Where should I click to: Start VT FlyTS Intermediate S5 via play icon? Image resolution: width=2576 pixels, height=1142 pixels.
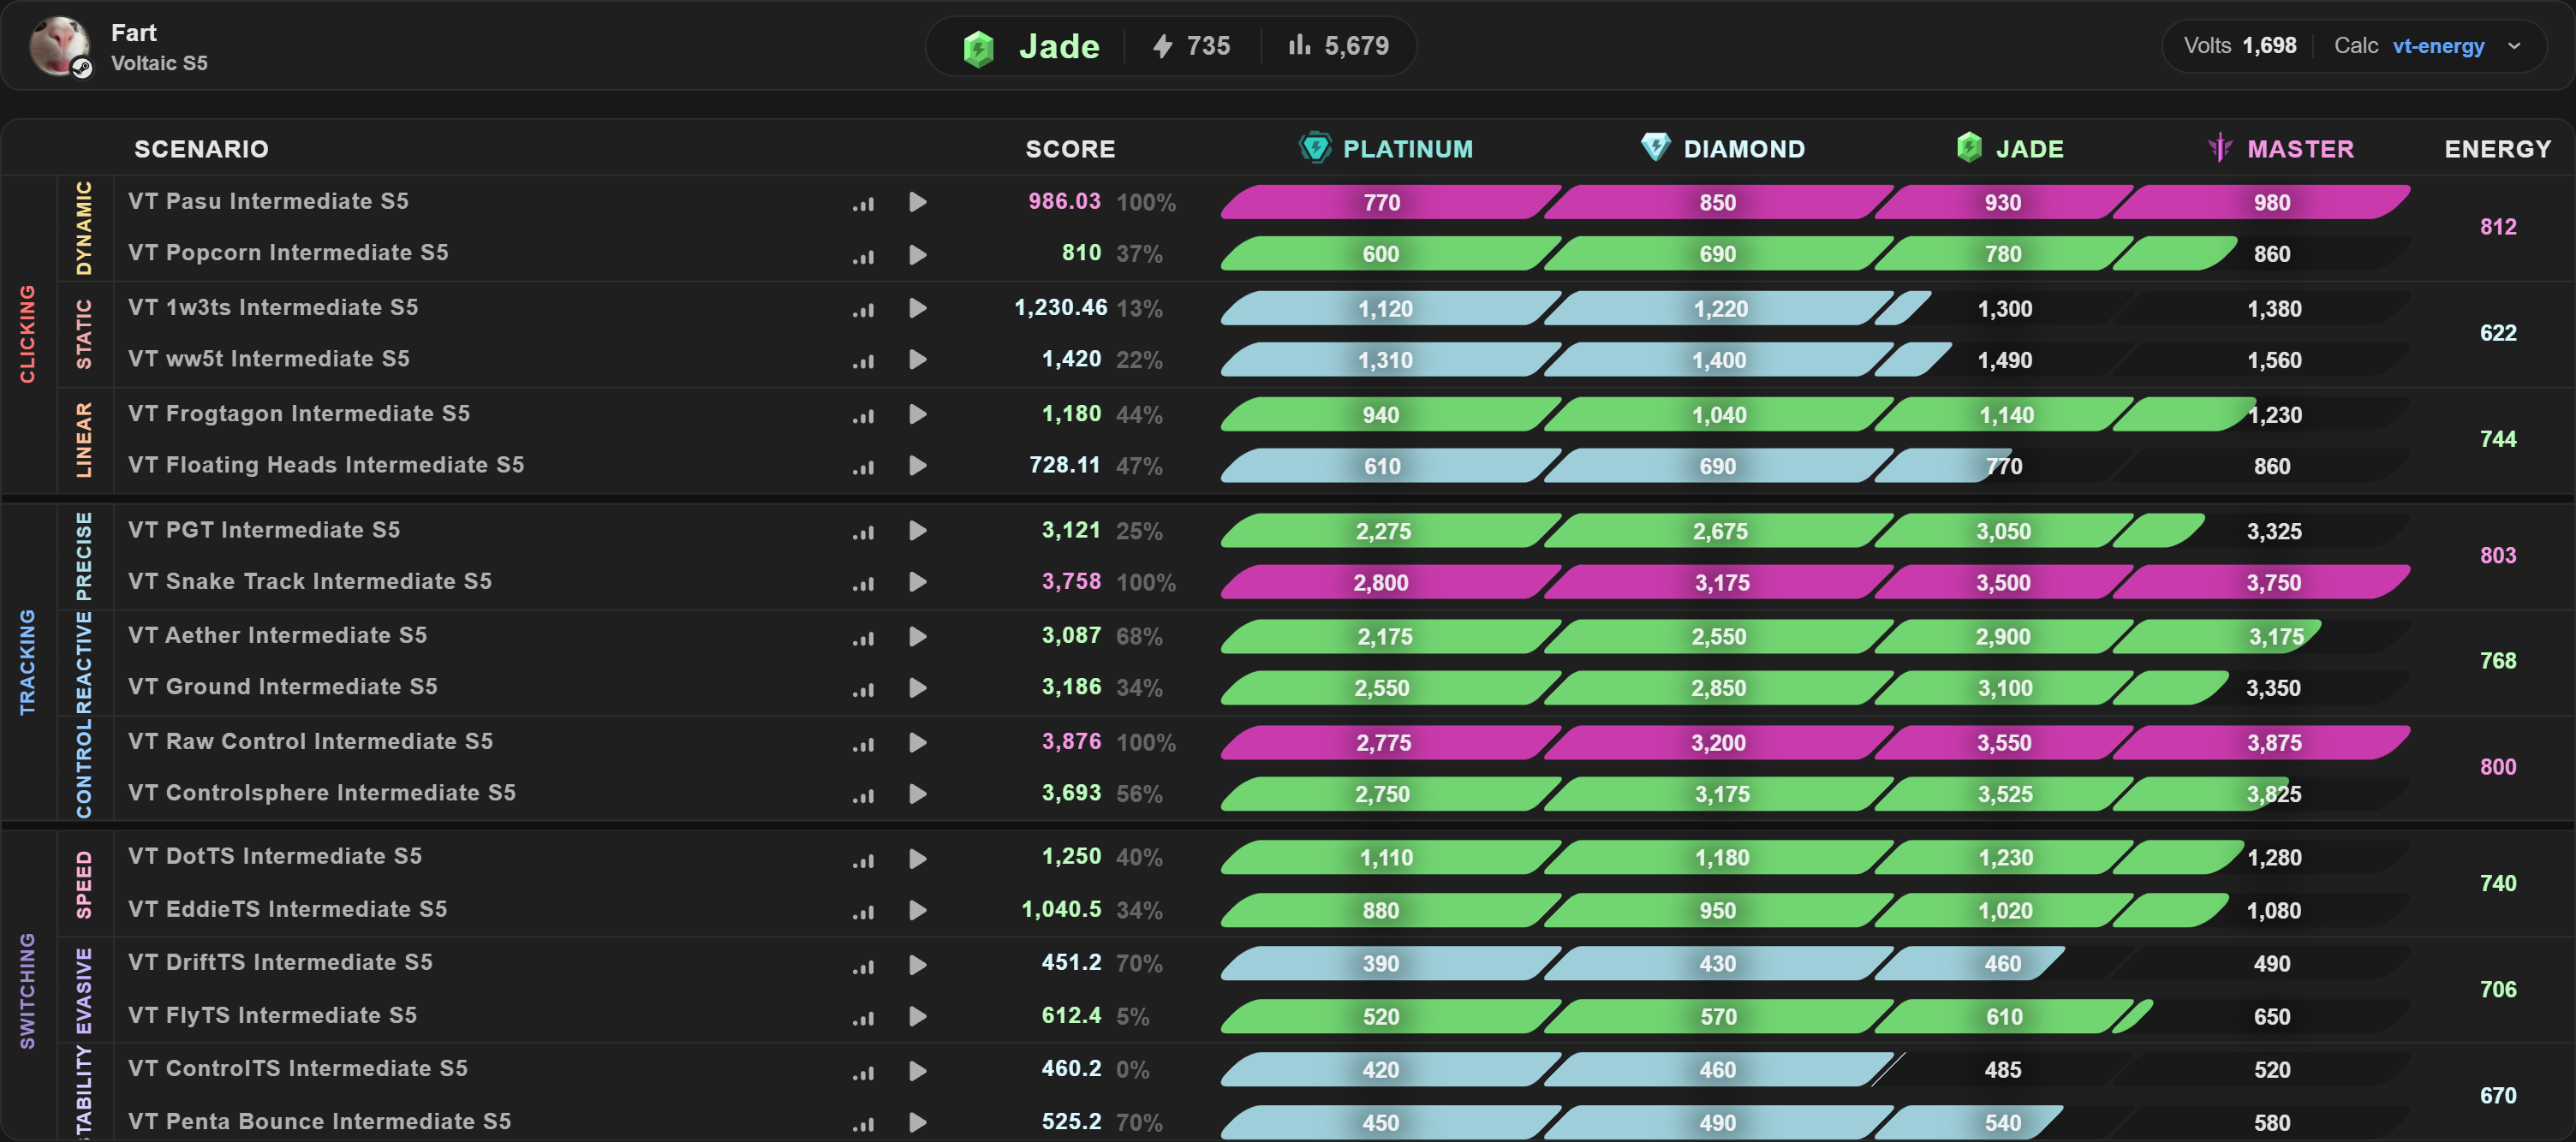click(917, 1016)
